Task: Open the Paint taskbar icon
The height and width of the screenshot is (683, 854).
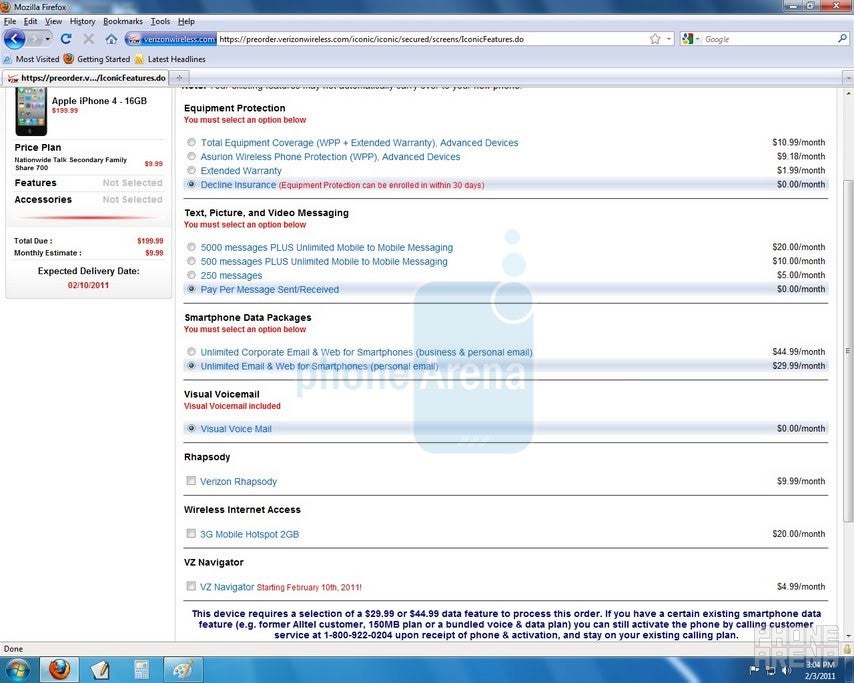Action: 182,669
